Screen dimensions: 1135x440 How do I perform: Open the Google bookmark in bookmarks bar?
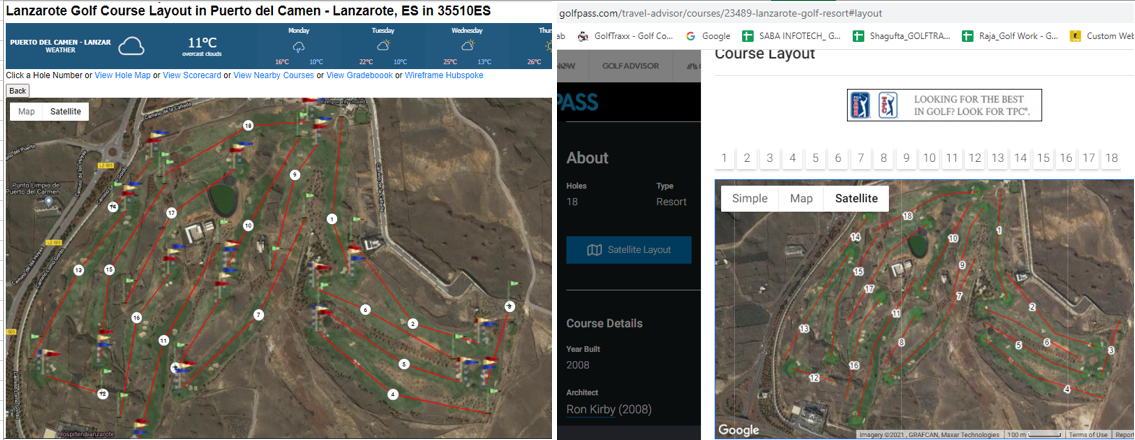(x=708, y=35)
